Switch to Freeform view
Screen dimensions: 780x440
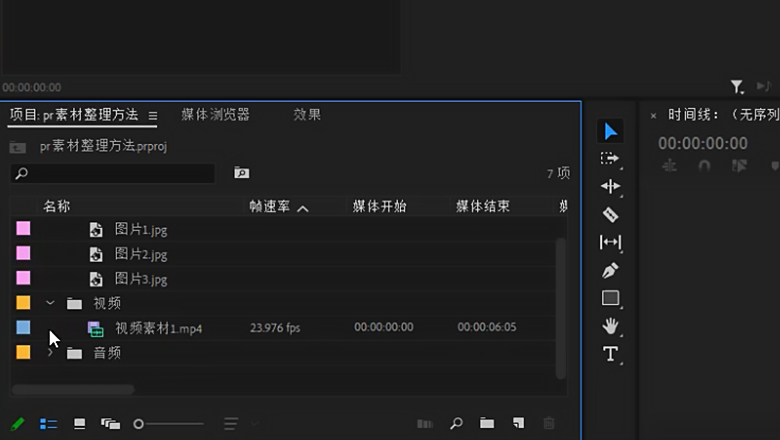[110, 424]
